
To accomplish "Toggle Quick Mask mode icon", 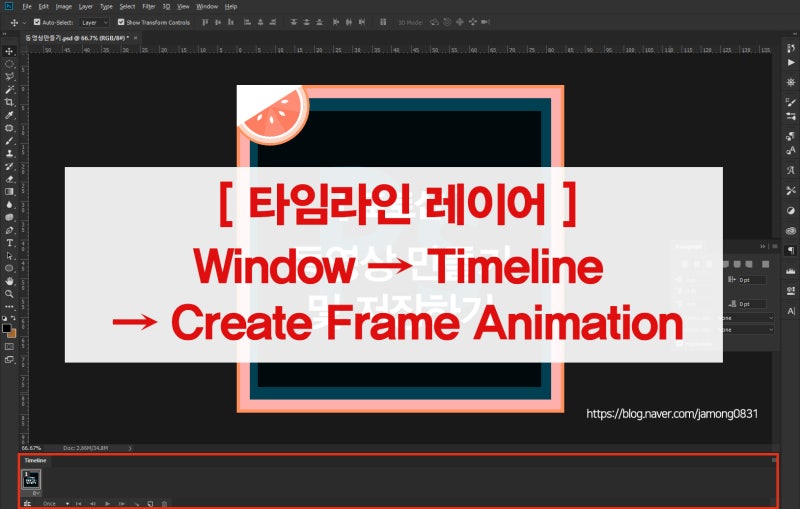I will (x=9, y=347).
